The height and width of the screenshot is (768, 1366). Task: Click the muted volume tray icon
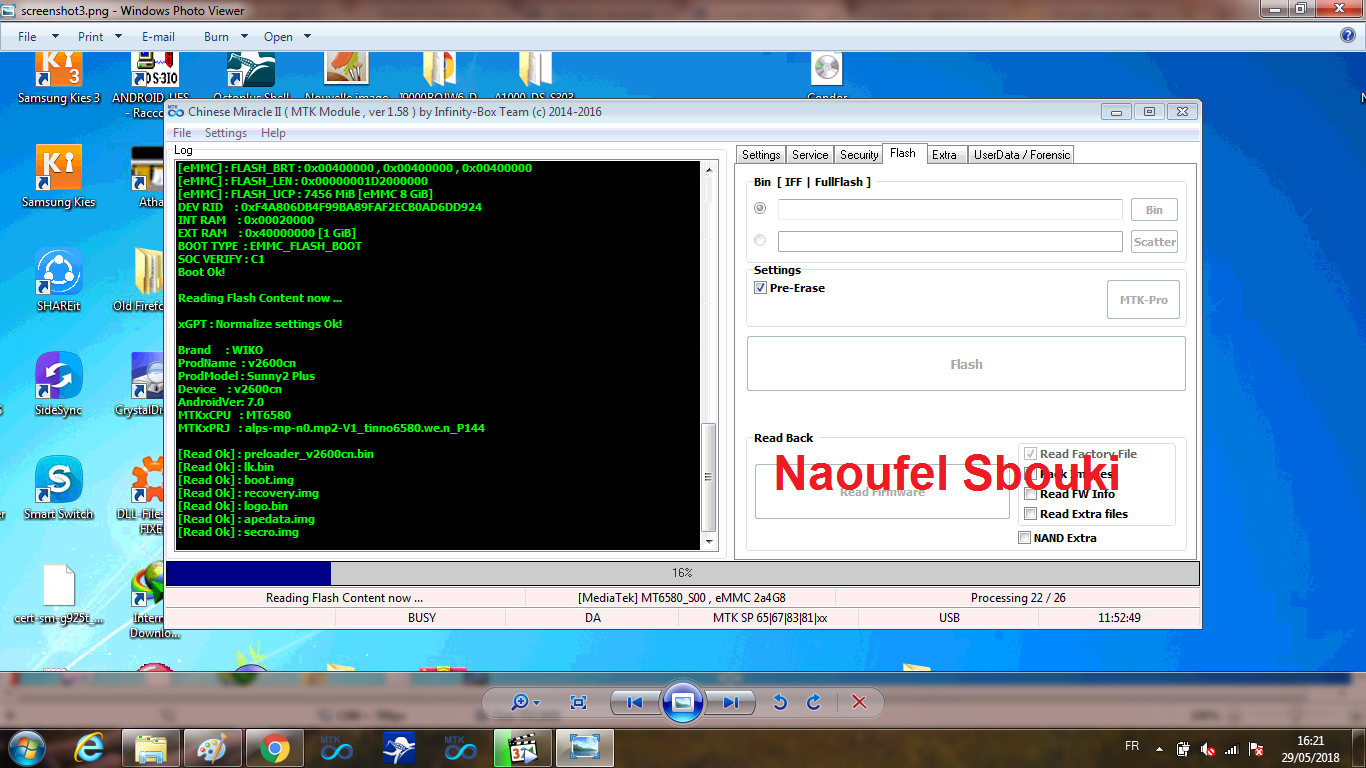1208,748
